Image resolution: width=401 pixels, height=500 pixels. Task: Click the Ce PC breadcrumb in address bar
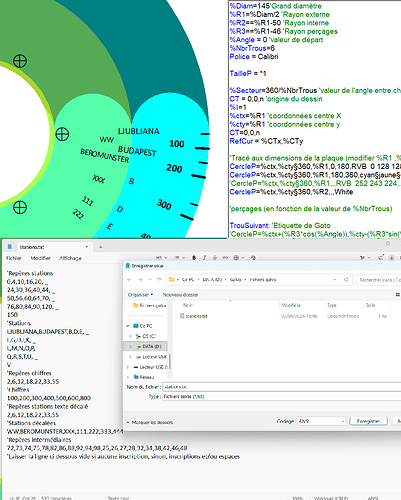(188, 280)
